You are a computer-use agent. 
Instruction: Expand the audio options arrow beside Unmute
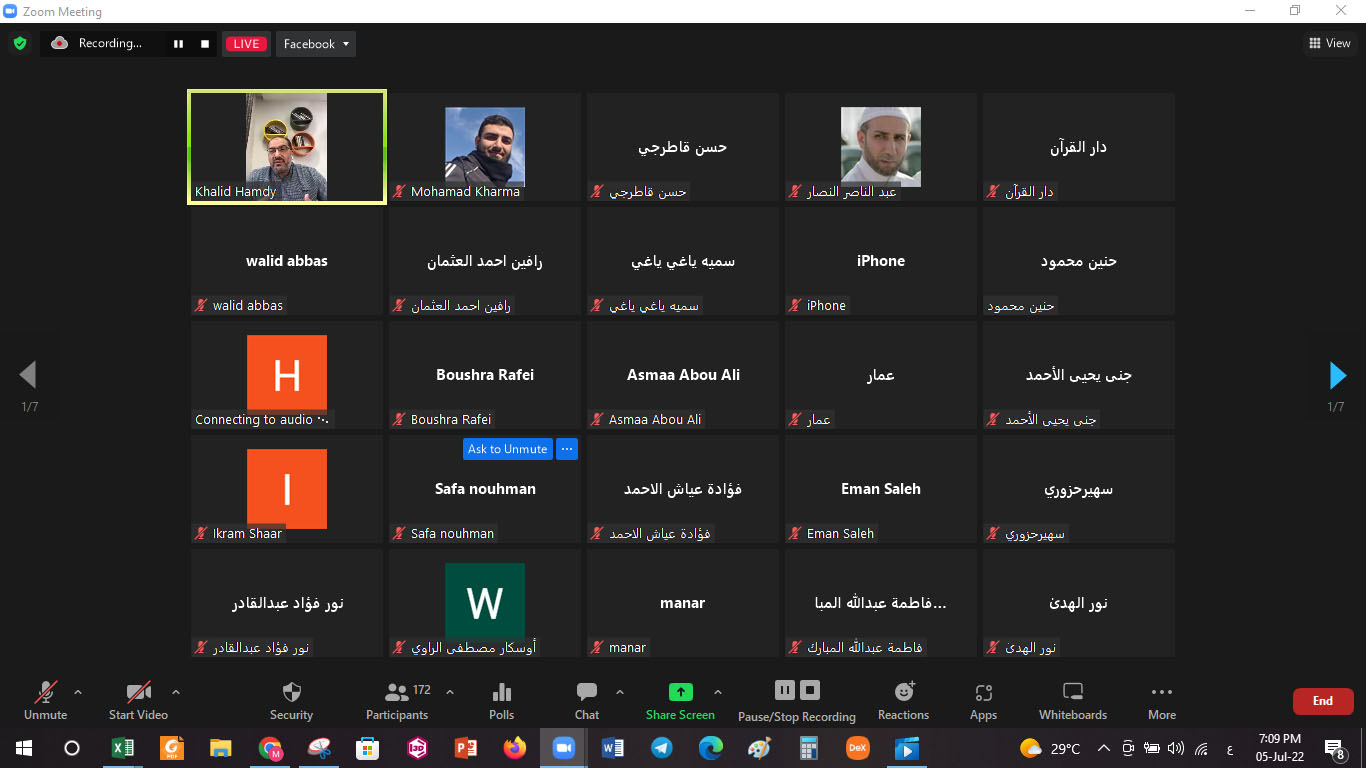pyautogui.click(x=78, y=691)
